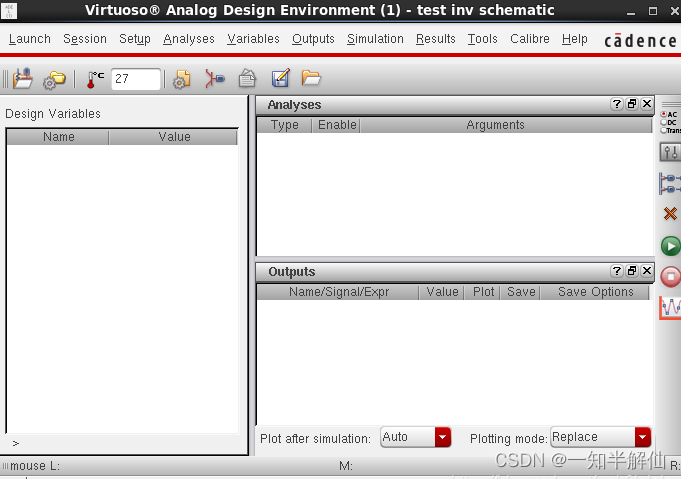Open the Outputs menu
The width and height of the screenshot is (681, 479).
point(313,39)
